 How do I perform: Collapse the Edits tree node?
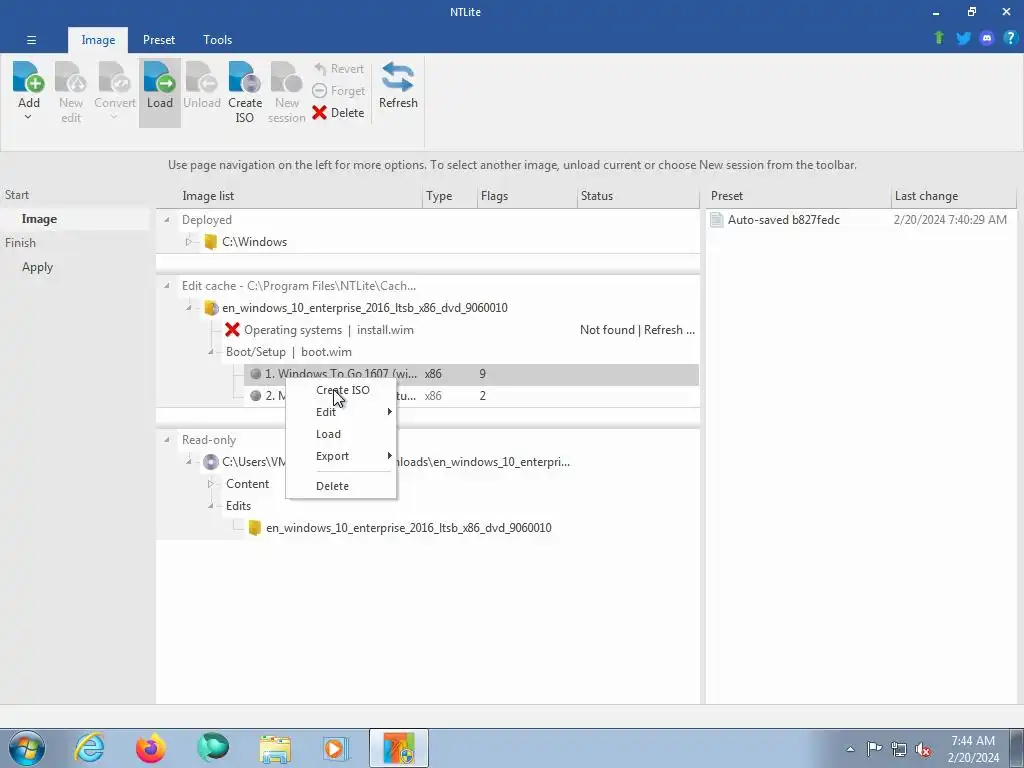(211, 506)
